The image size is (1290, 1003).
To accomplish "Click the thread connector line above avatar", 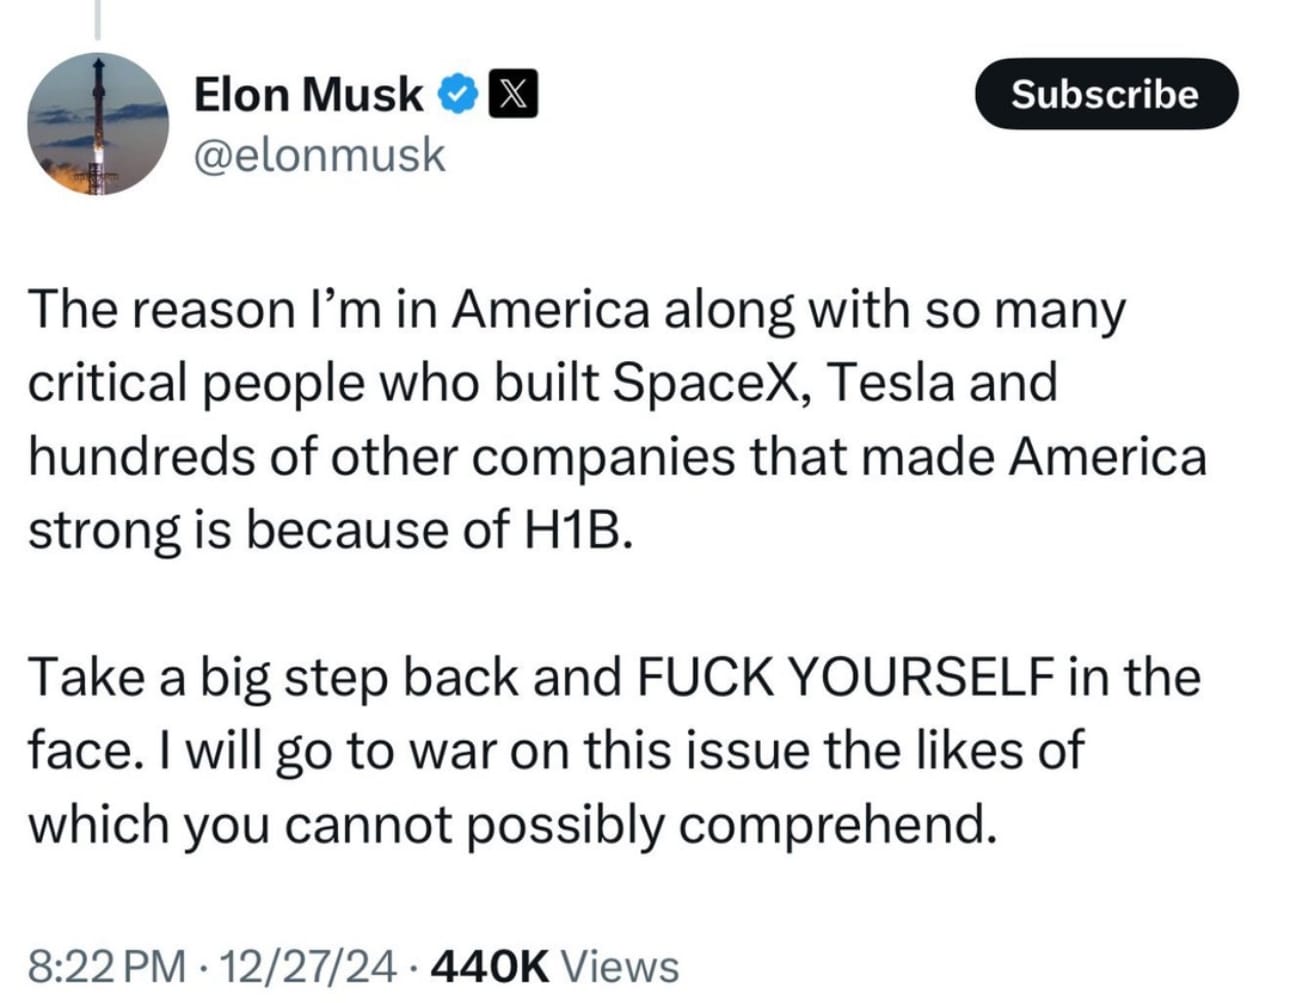I will [x=98, y=20].
